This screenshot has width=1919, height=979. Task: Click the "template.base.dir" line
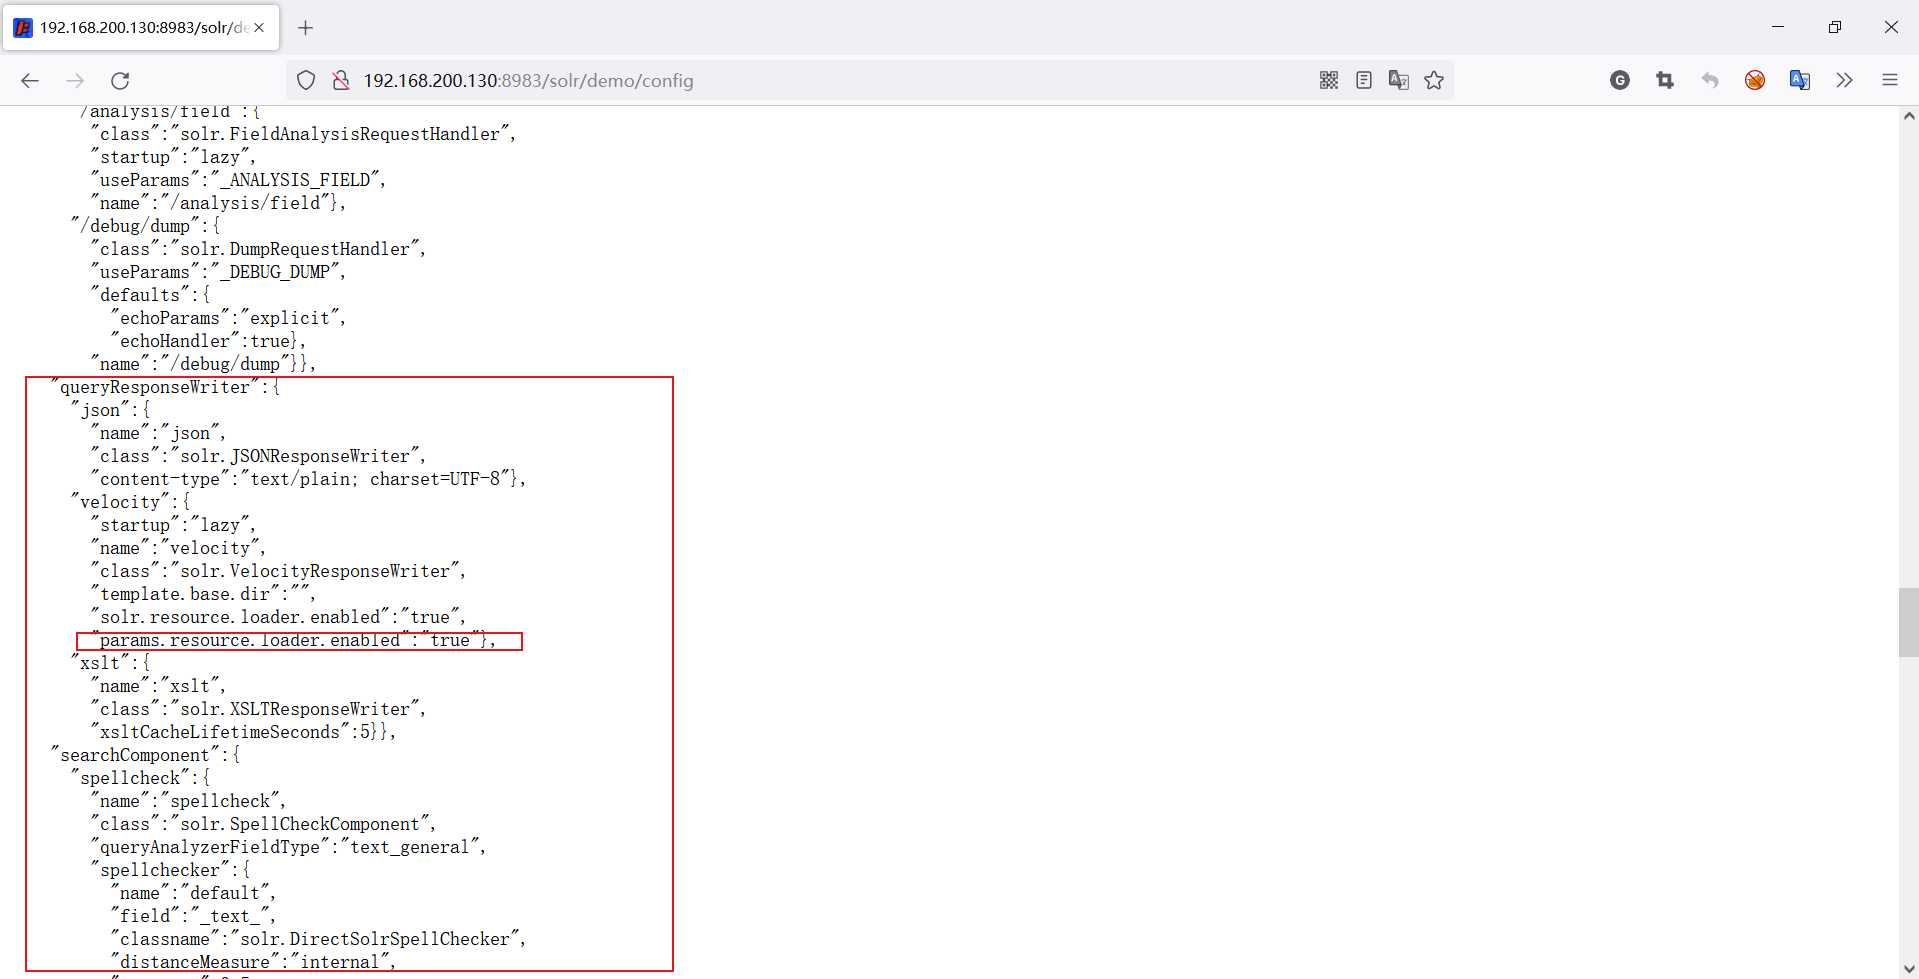tap(203, 594)
